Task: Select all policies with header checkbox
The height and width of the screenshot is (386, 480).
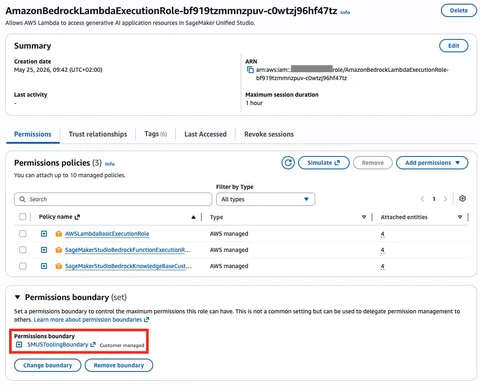Action: pyautogui.click(x=23, y=217)
